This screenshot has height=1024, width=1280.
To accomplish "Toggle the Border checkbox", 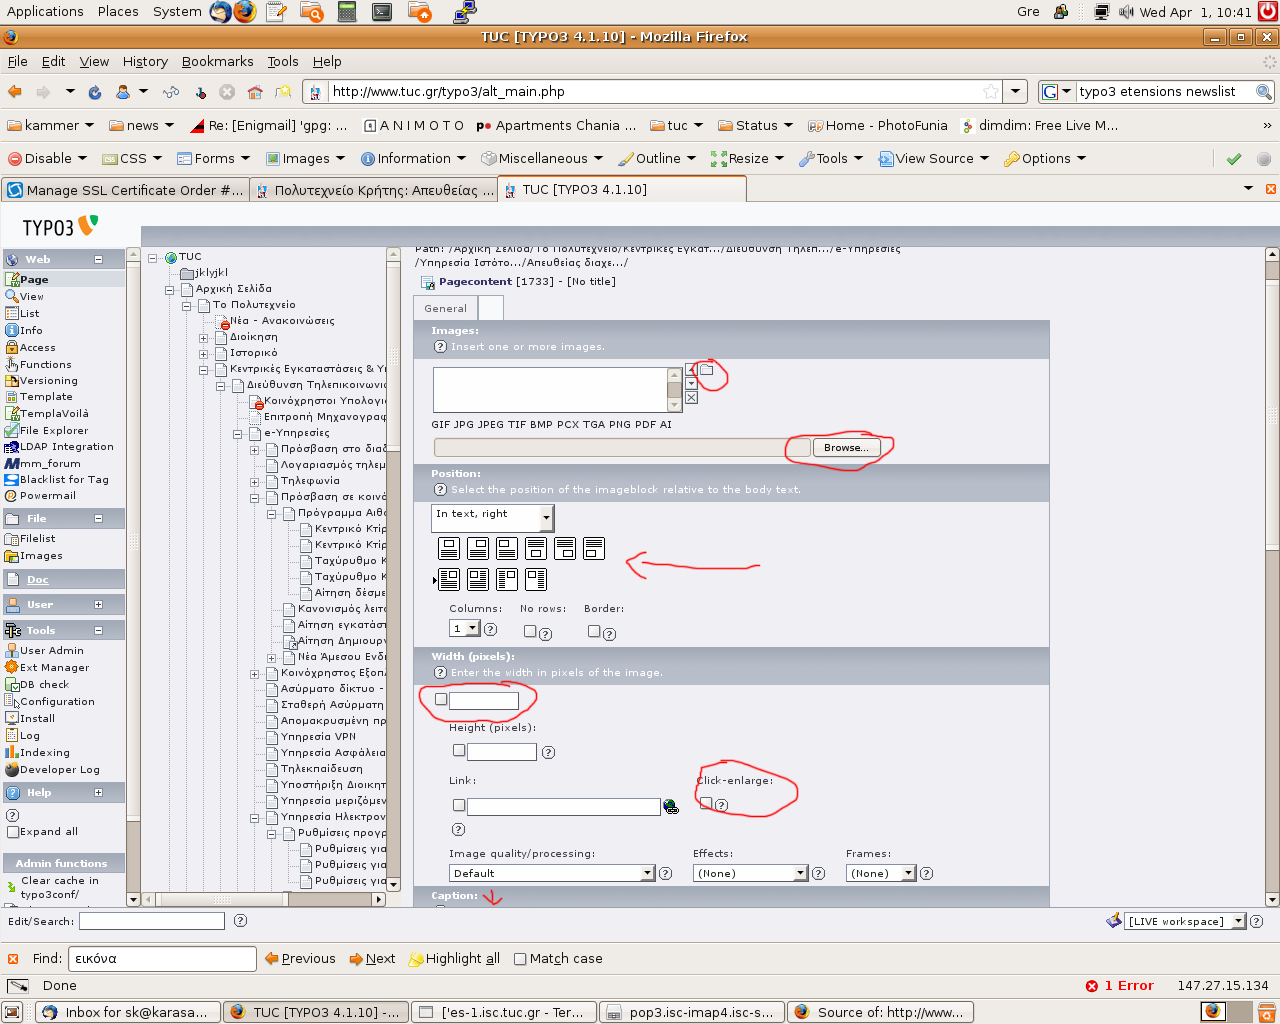I will (x=594, y=631).
